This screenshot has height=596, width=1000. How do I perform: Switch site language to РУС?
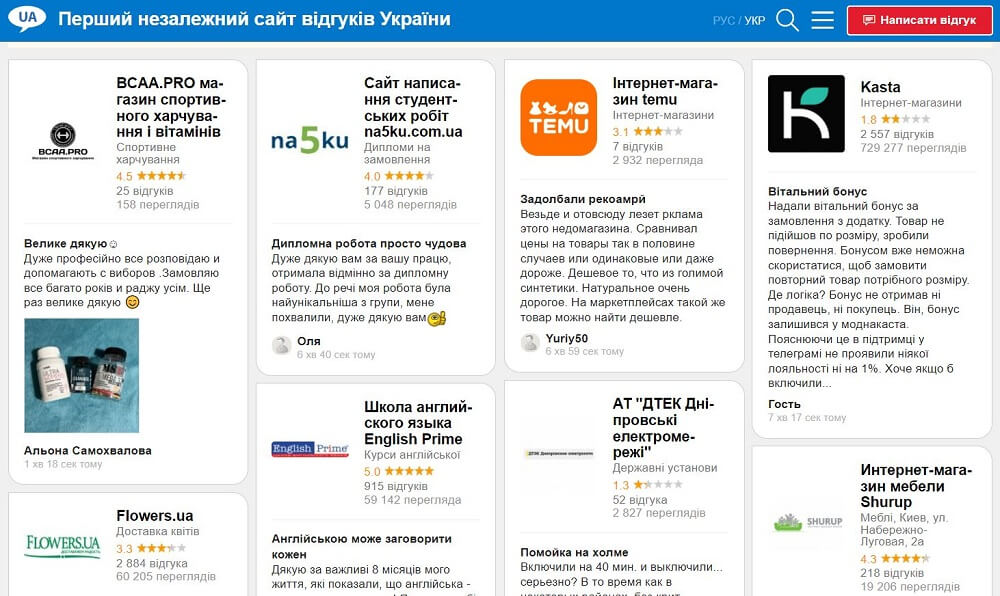pyautogui.click(x=727, y=18)
